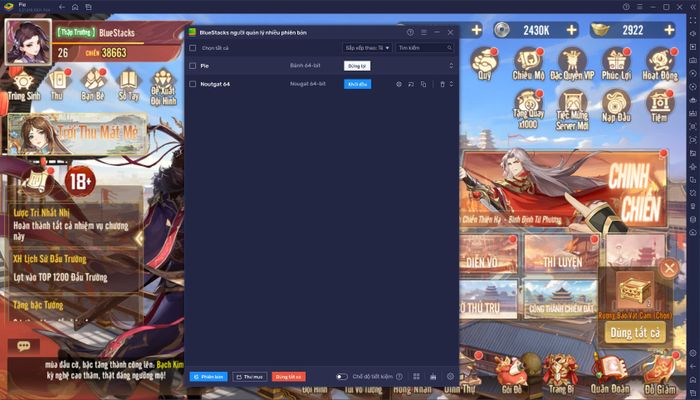Open the Phúc Lợi welfare icon
Viewport: 700px width, 400px height.
click(x=616, y=64)
